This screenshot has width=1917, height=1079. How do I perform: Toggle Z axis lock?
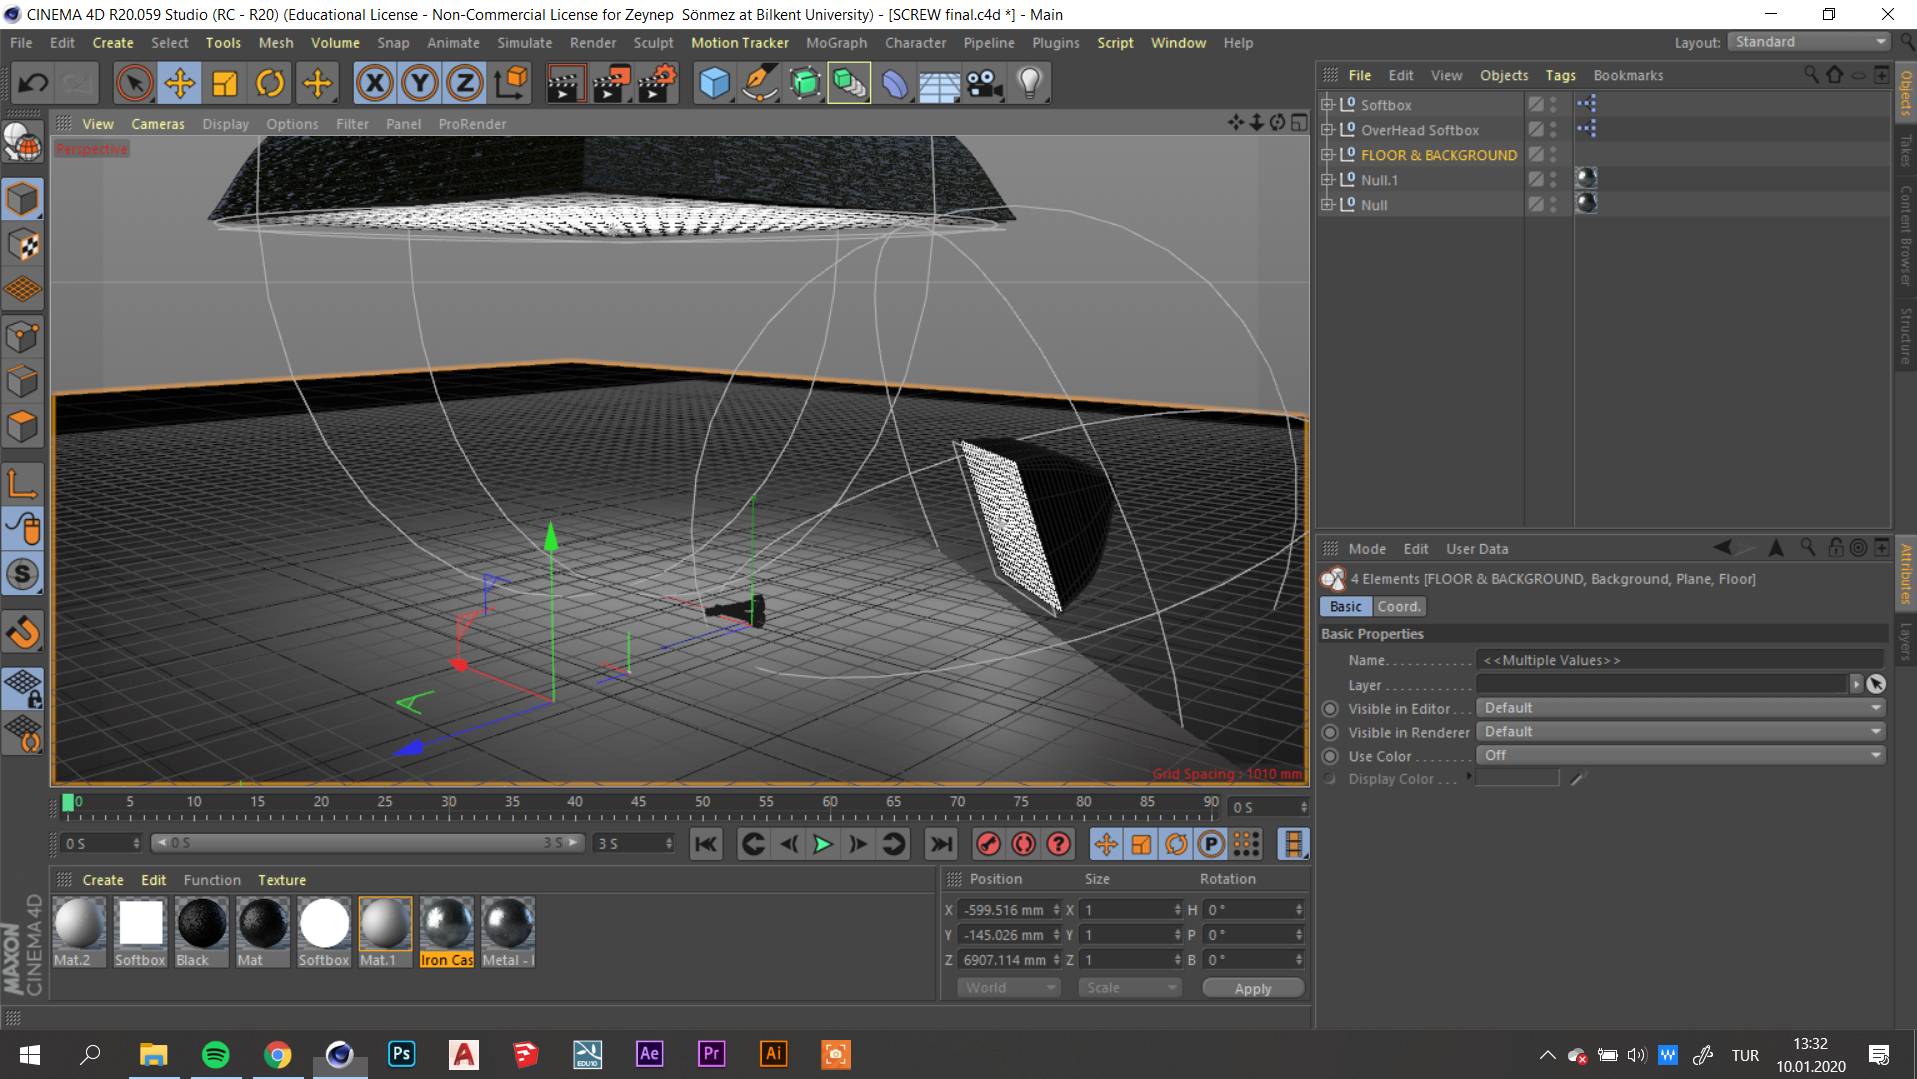[465, 83]
